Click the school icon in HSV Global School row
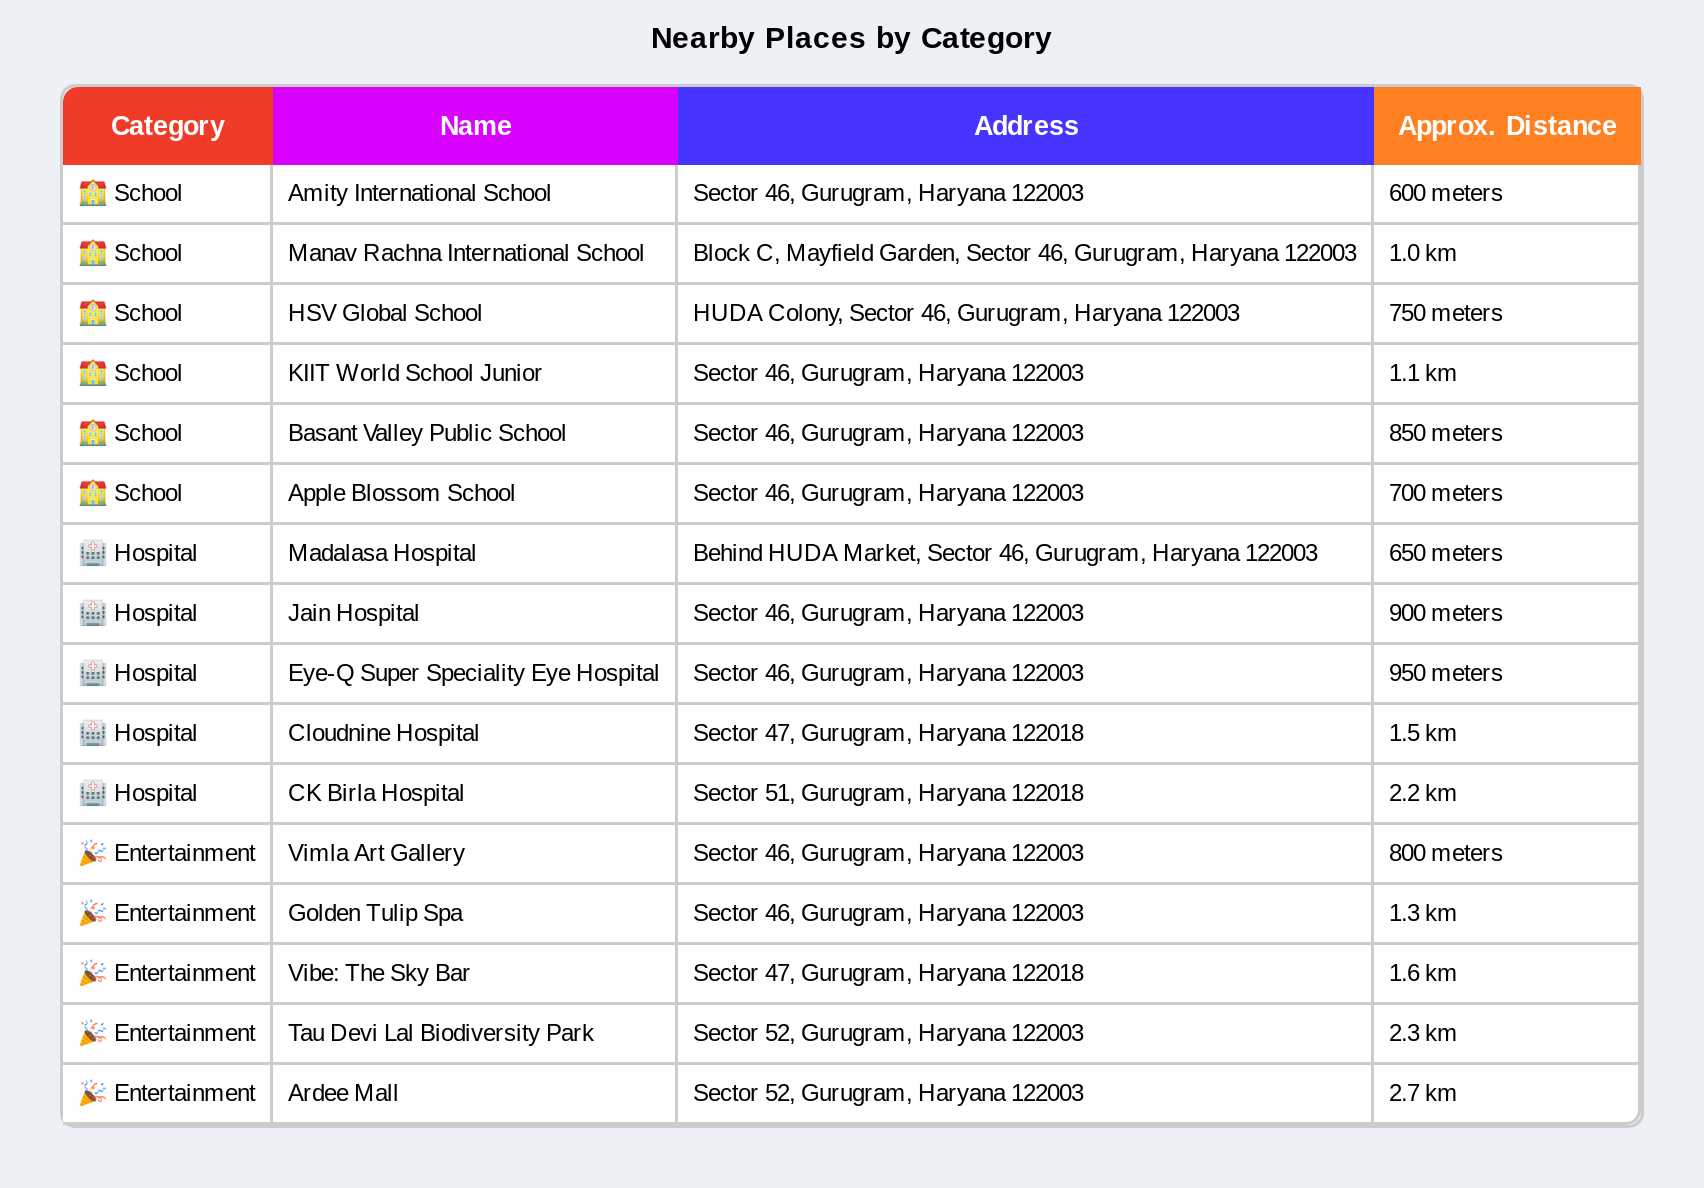 [93, 313]
